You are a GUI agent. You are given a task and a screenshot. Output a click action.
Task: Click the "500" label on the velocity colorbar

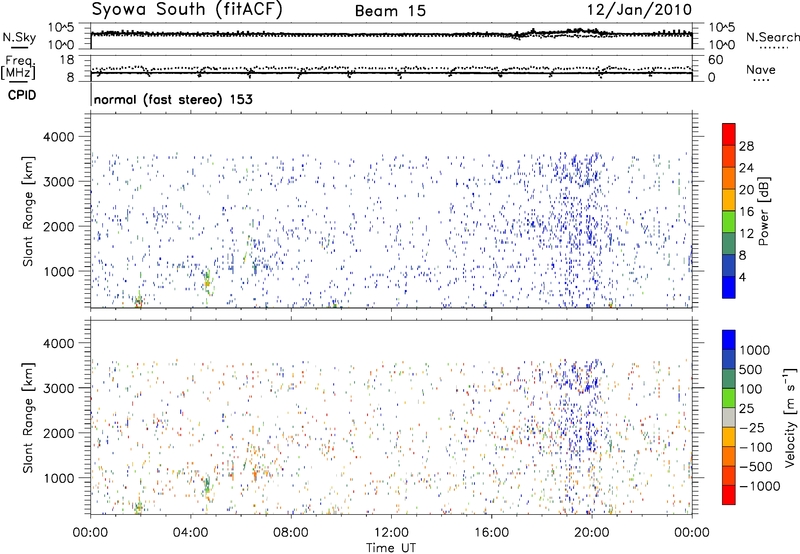(x=751, y=369)
